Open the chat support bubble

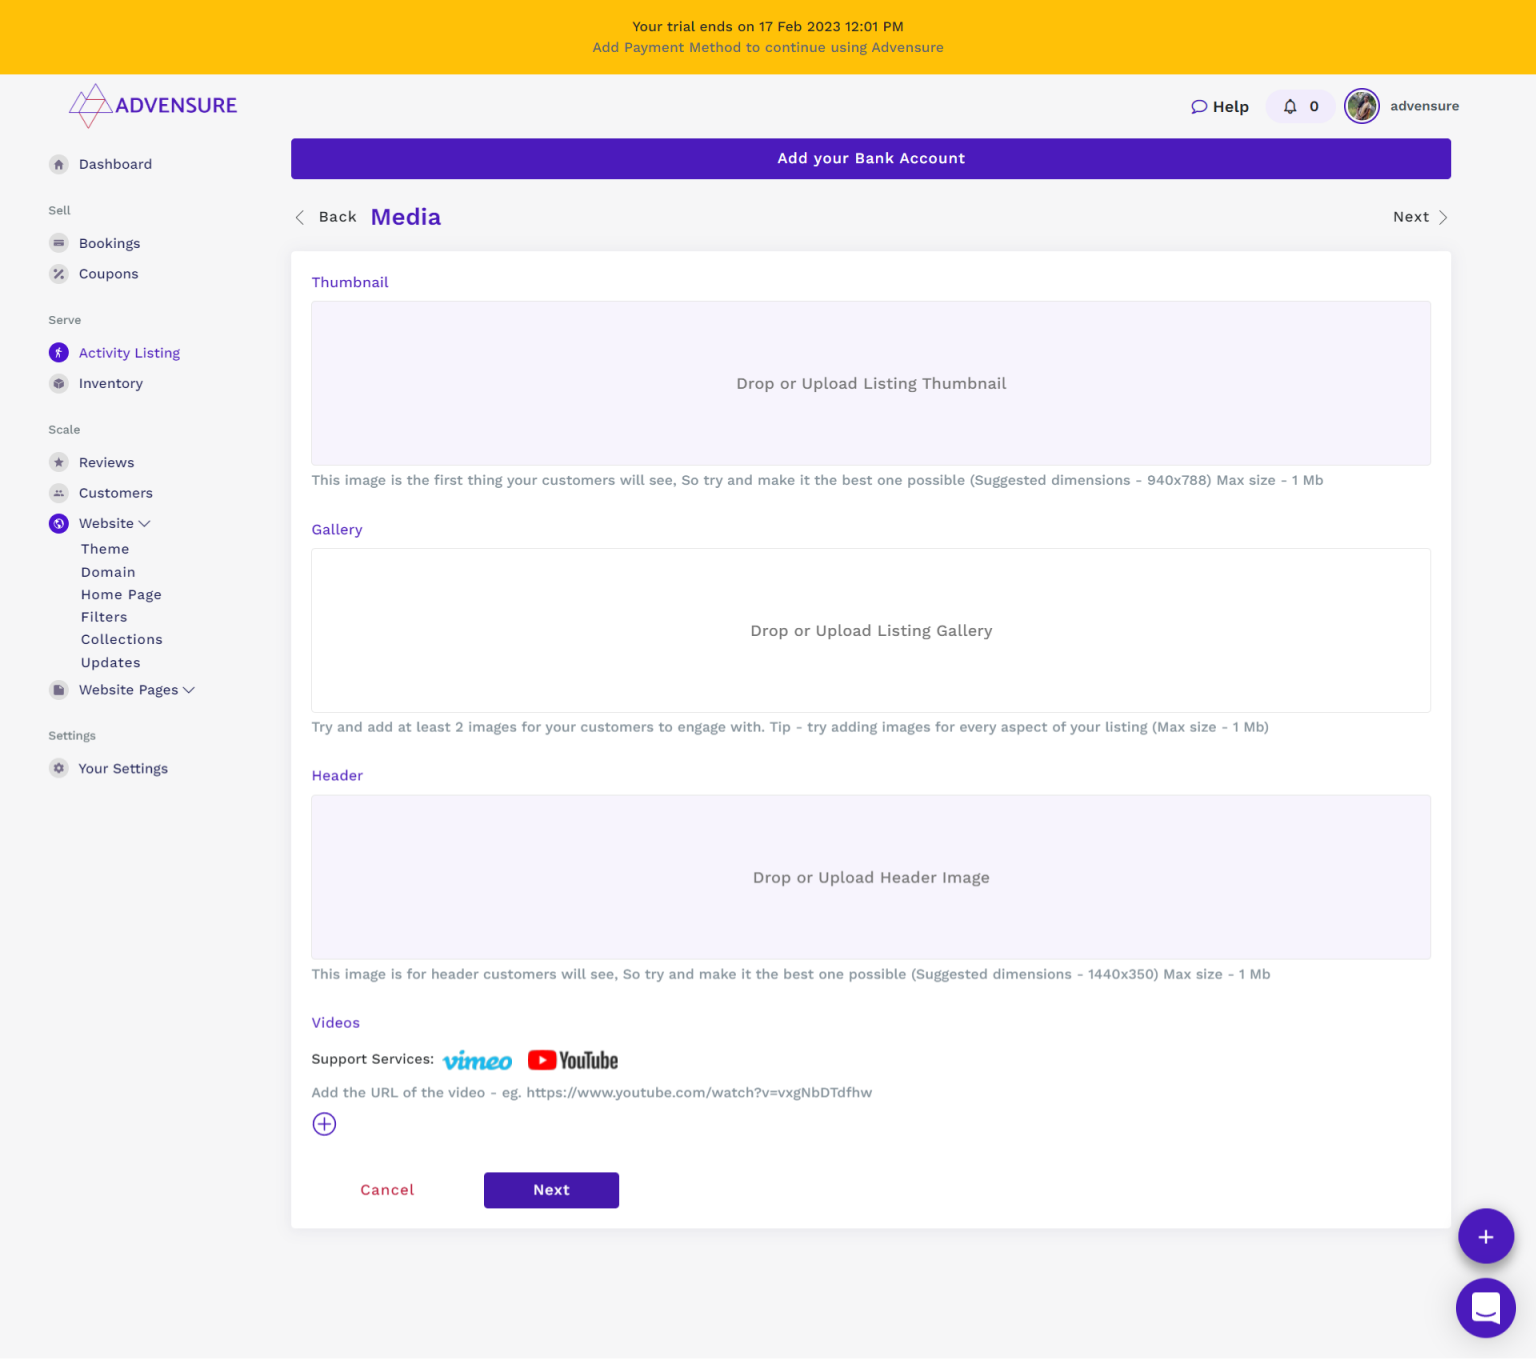coord(1485,1307)
